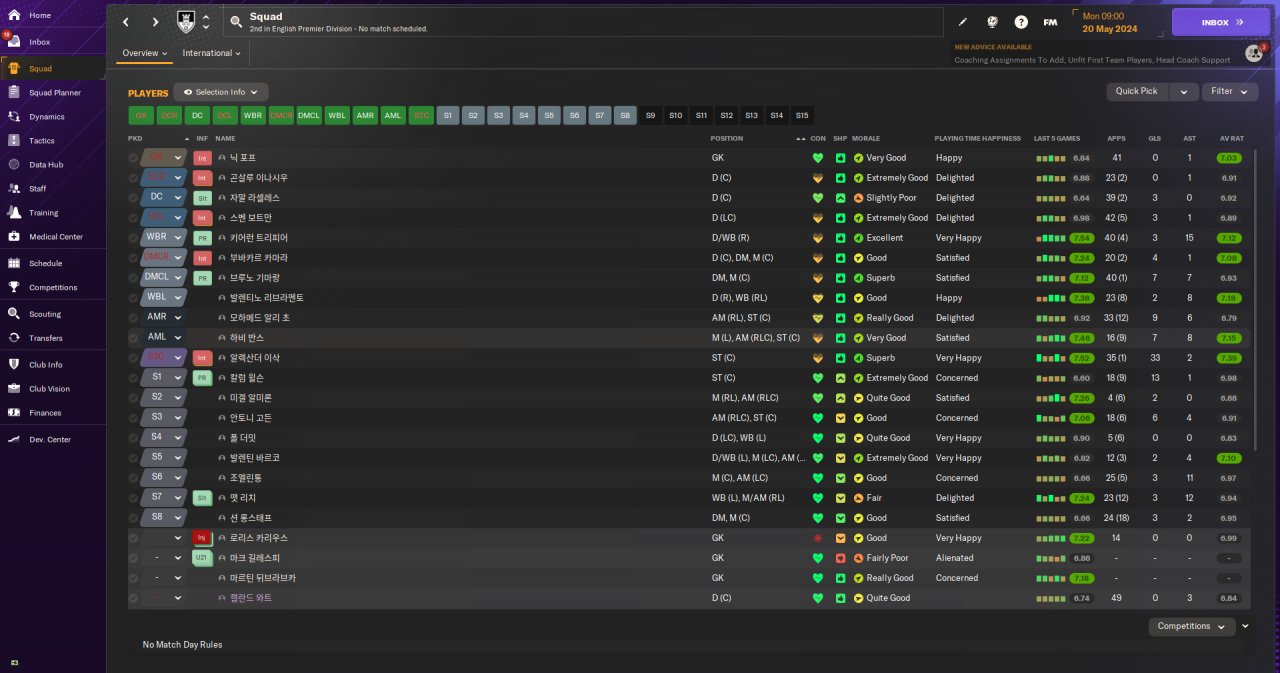Open the Overview tab menu

[x=145, y=53]
